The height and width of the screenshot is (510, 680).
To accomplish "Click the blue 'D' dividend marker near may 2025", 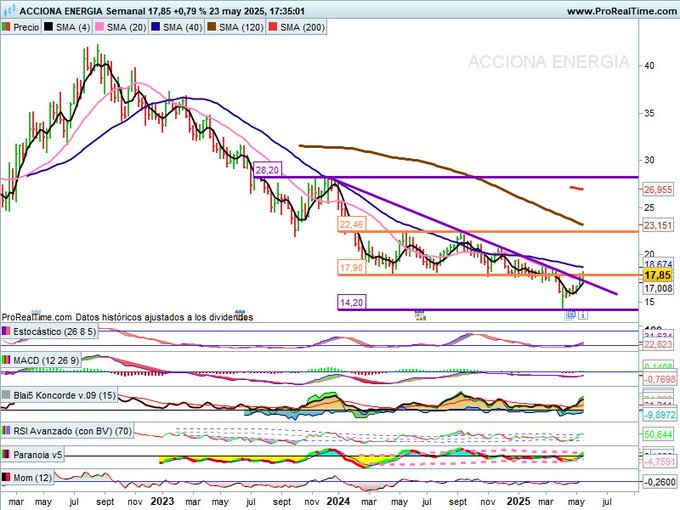I will pyautogui.click(x=571, y=315).
